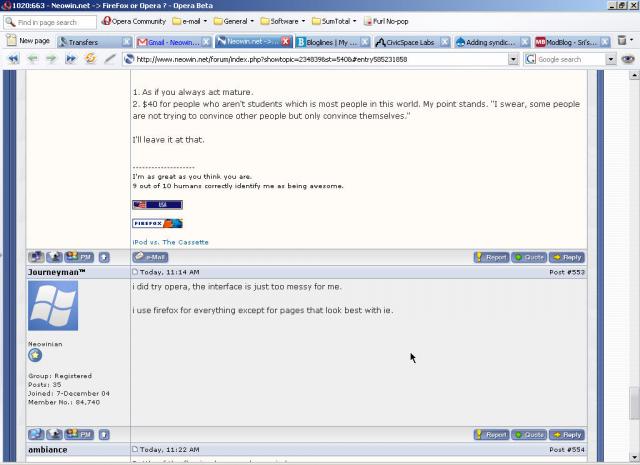Open the iPod vs. The Cassette link
The image size is (640, 465).
coord(170,242)
